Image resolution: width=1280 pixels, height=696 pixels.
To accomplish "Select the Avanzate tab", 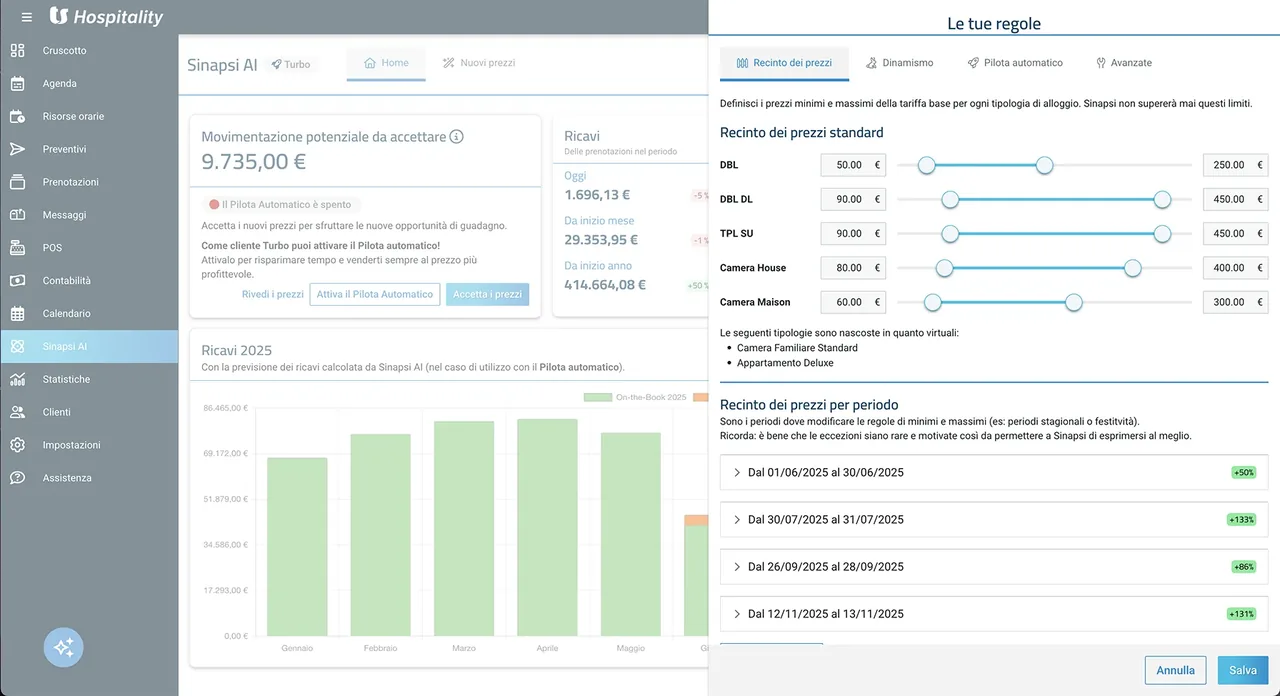I will tap(1124, 63).
